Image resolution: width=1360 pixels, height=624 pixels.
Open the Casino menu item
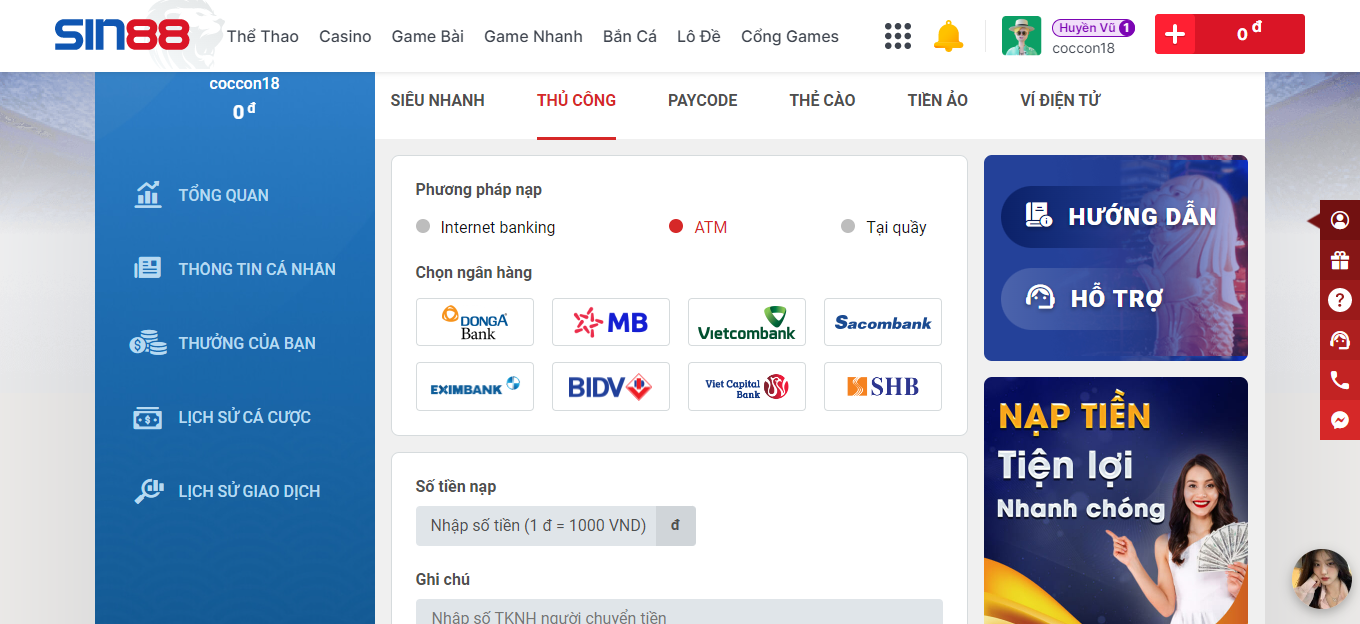345,36
